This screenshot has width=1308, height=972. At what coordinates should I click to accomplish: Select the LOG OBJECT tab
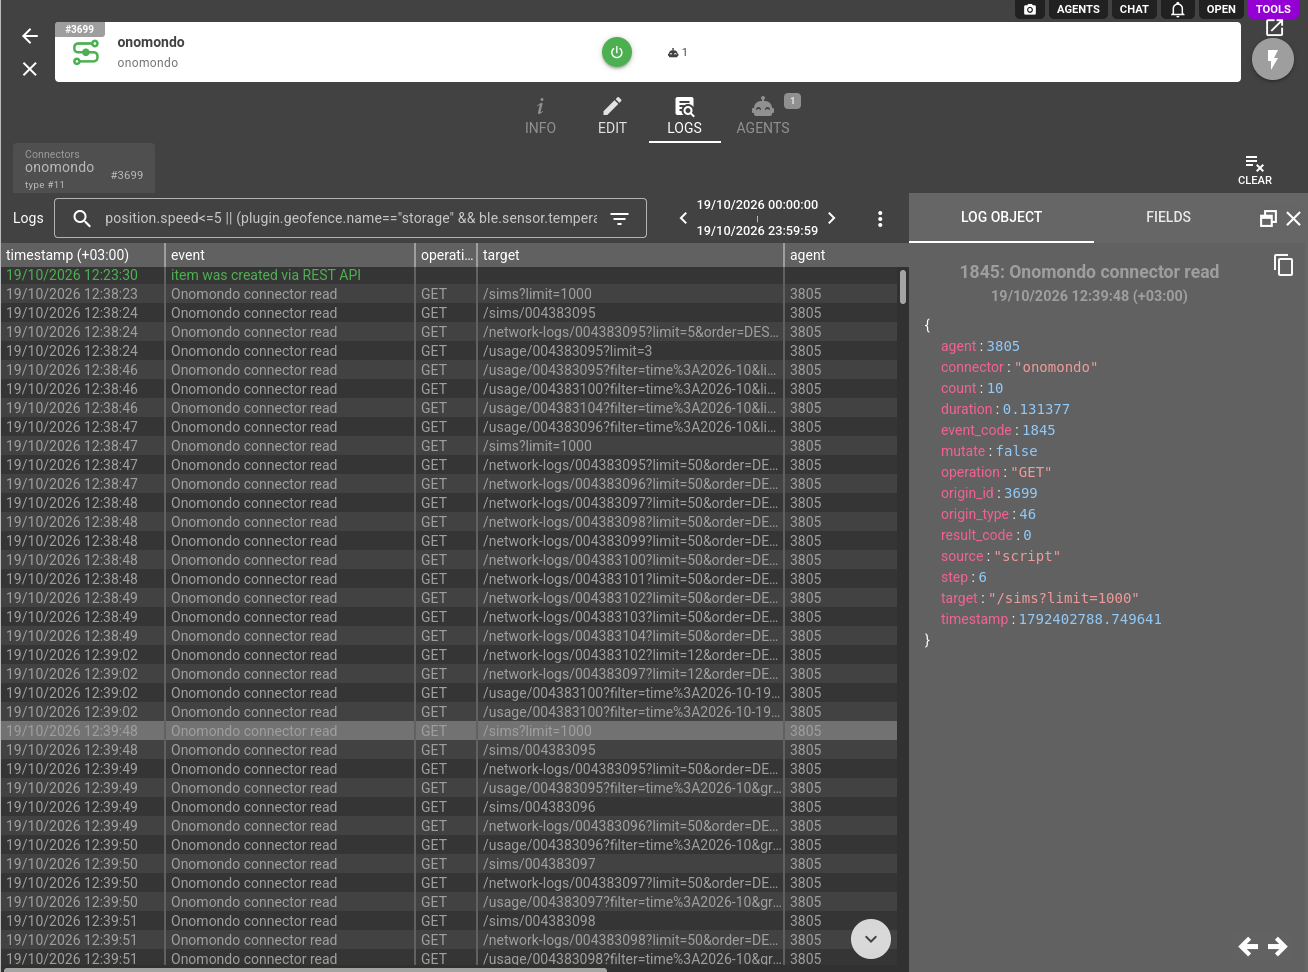pos(1001,217)
